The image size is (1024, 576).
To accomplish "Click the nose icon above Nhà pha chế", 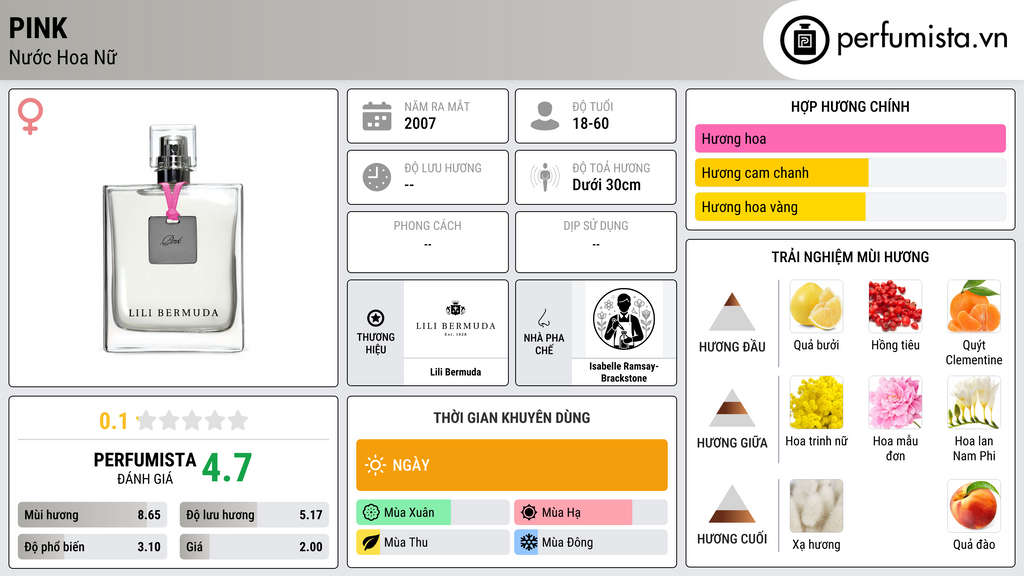I will (x=543, y=318).
